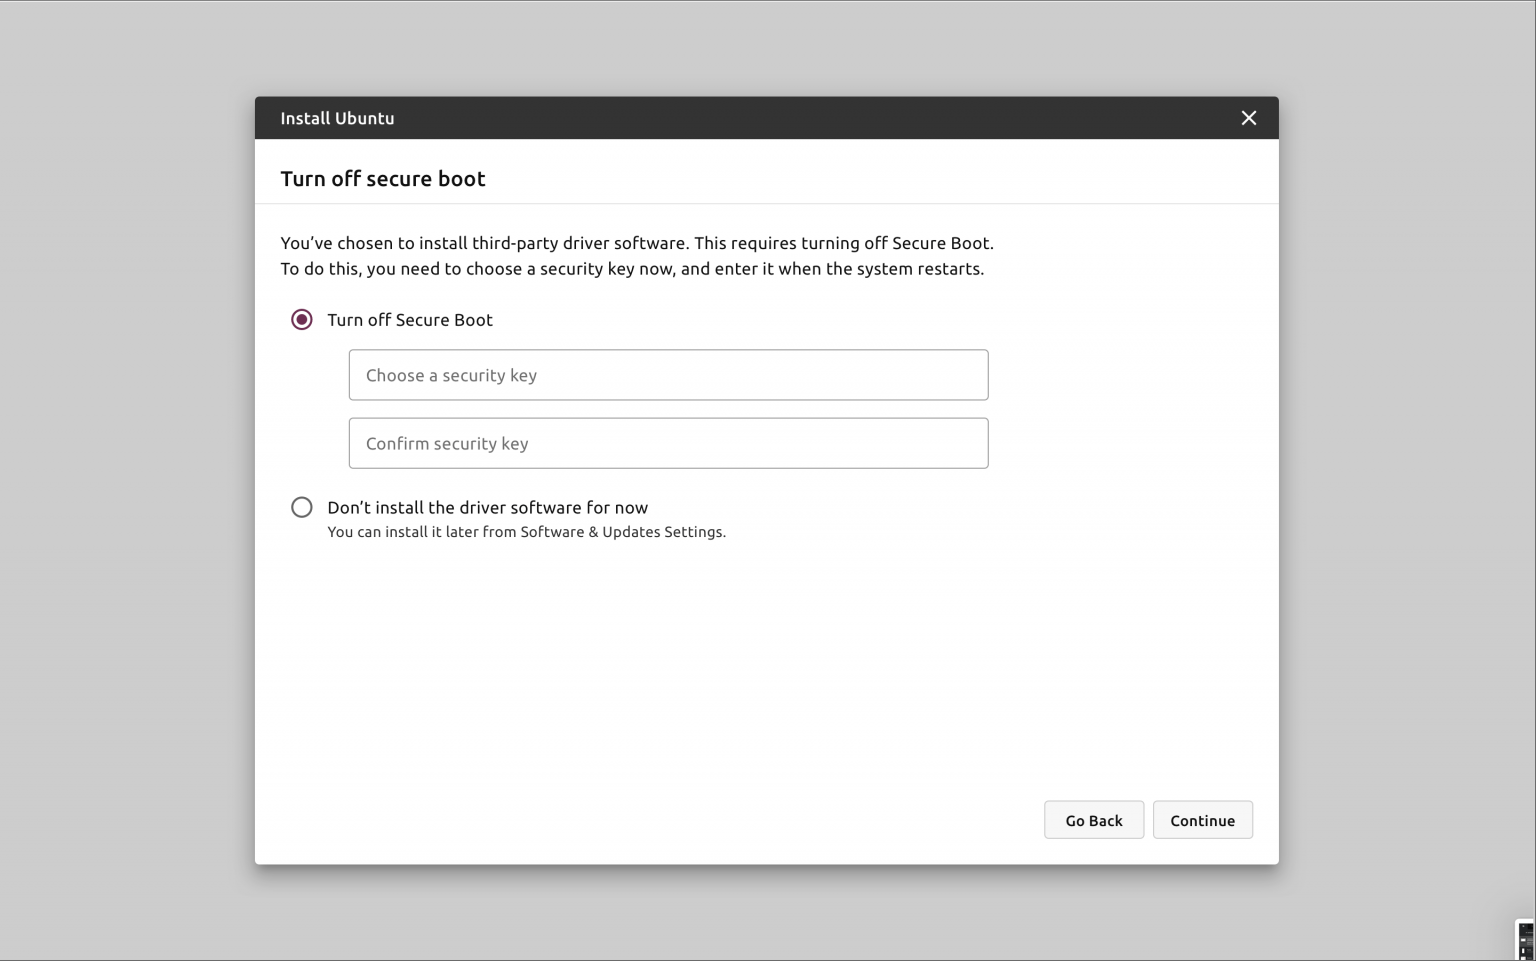
Task: Focus the Choose a security key field
Action: [668, 375]
